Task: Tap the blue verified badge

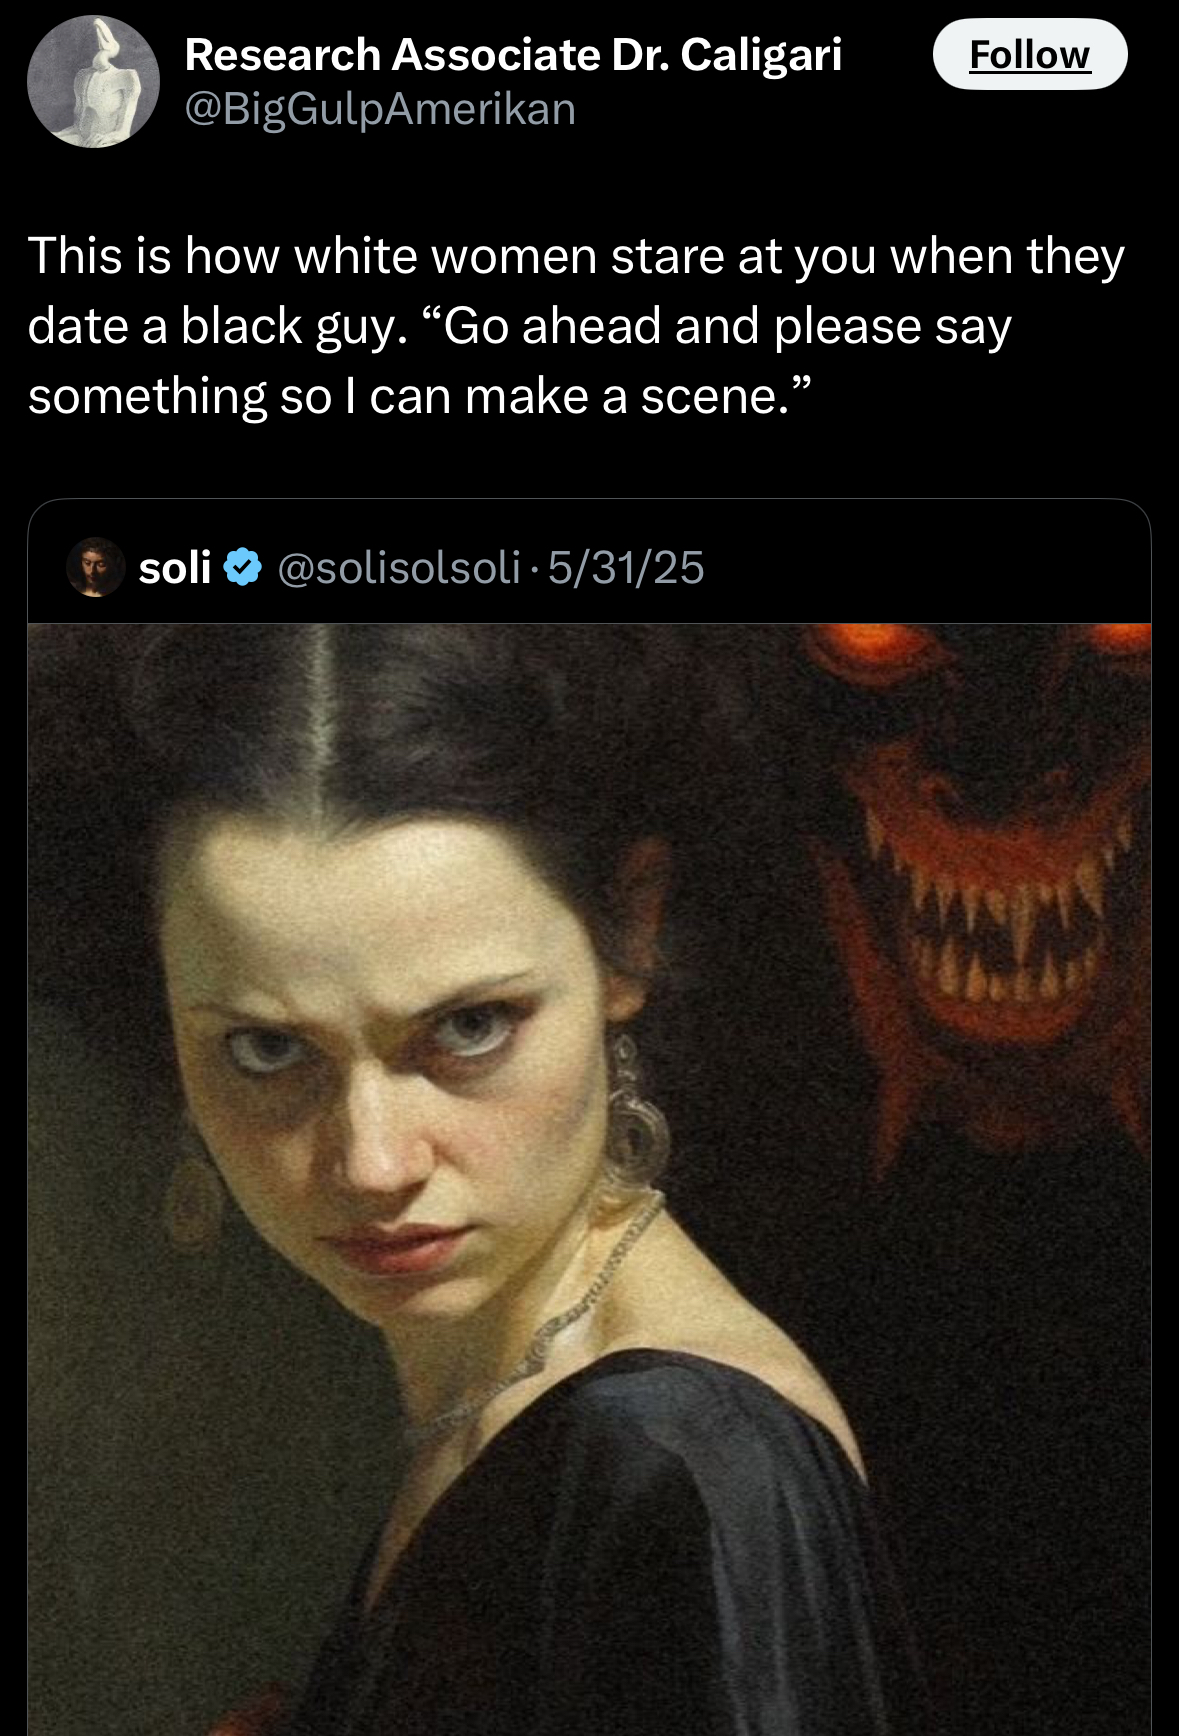Action: point(242,567)
